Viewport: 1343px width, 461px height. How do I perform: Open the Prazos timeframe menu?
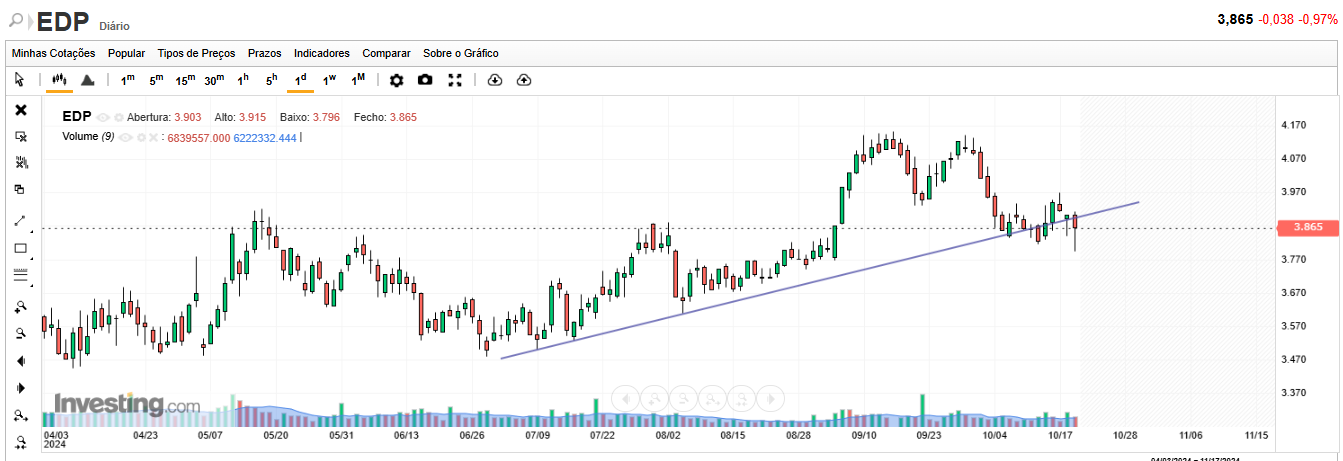click(264, 53)
